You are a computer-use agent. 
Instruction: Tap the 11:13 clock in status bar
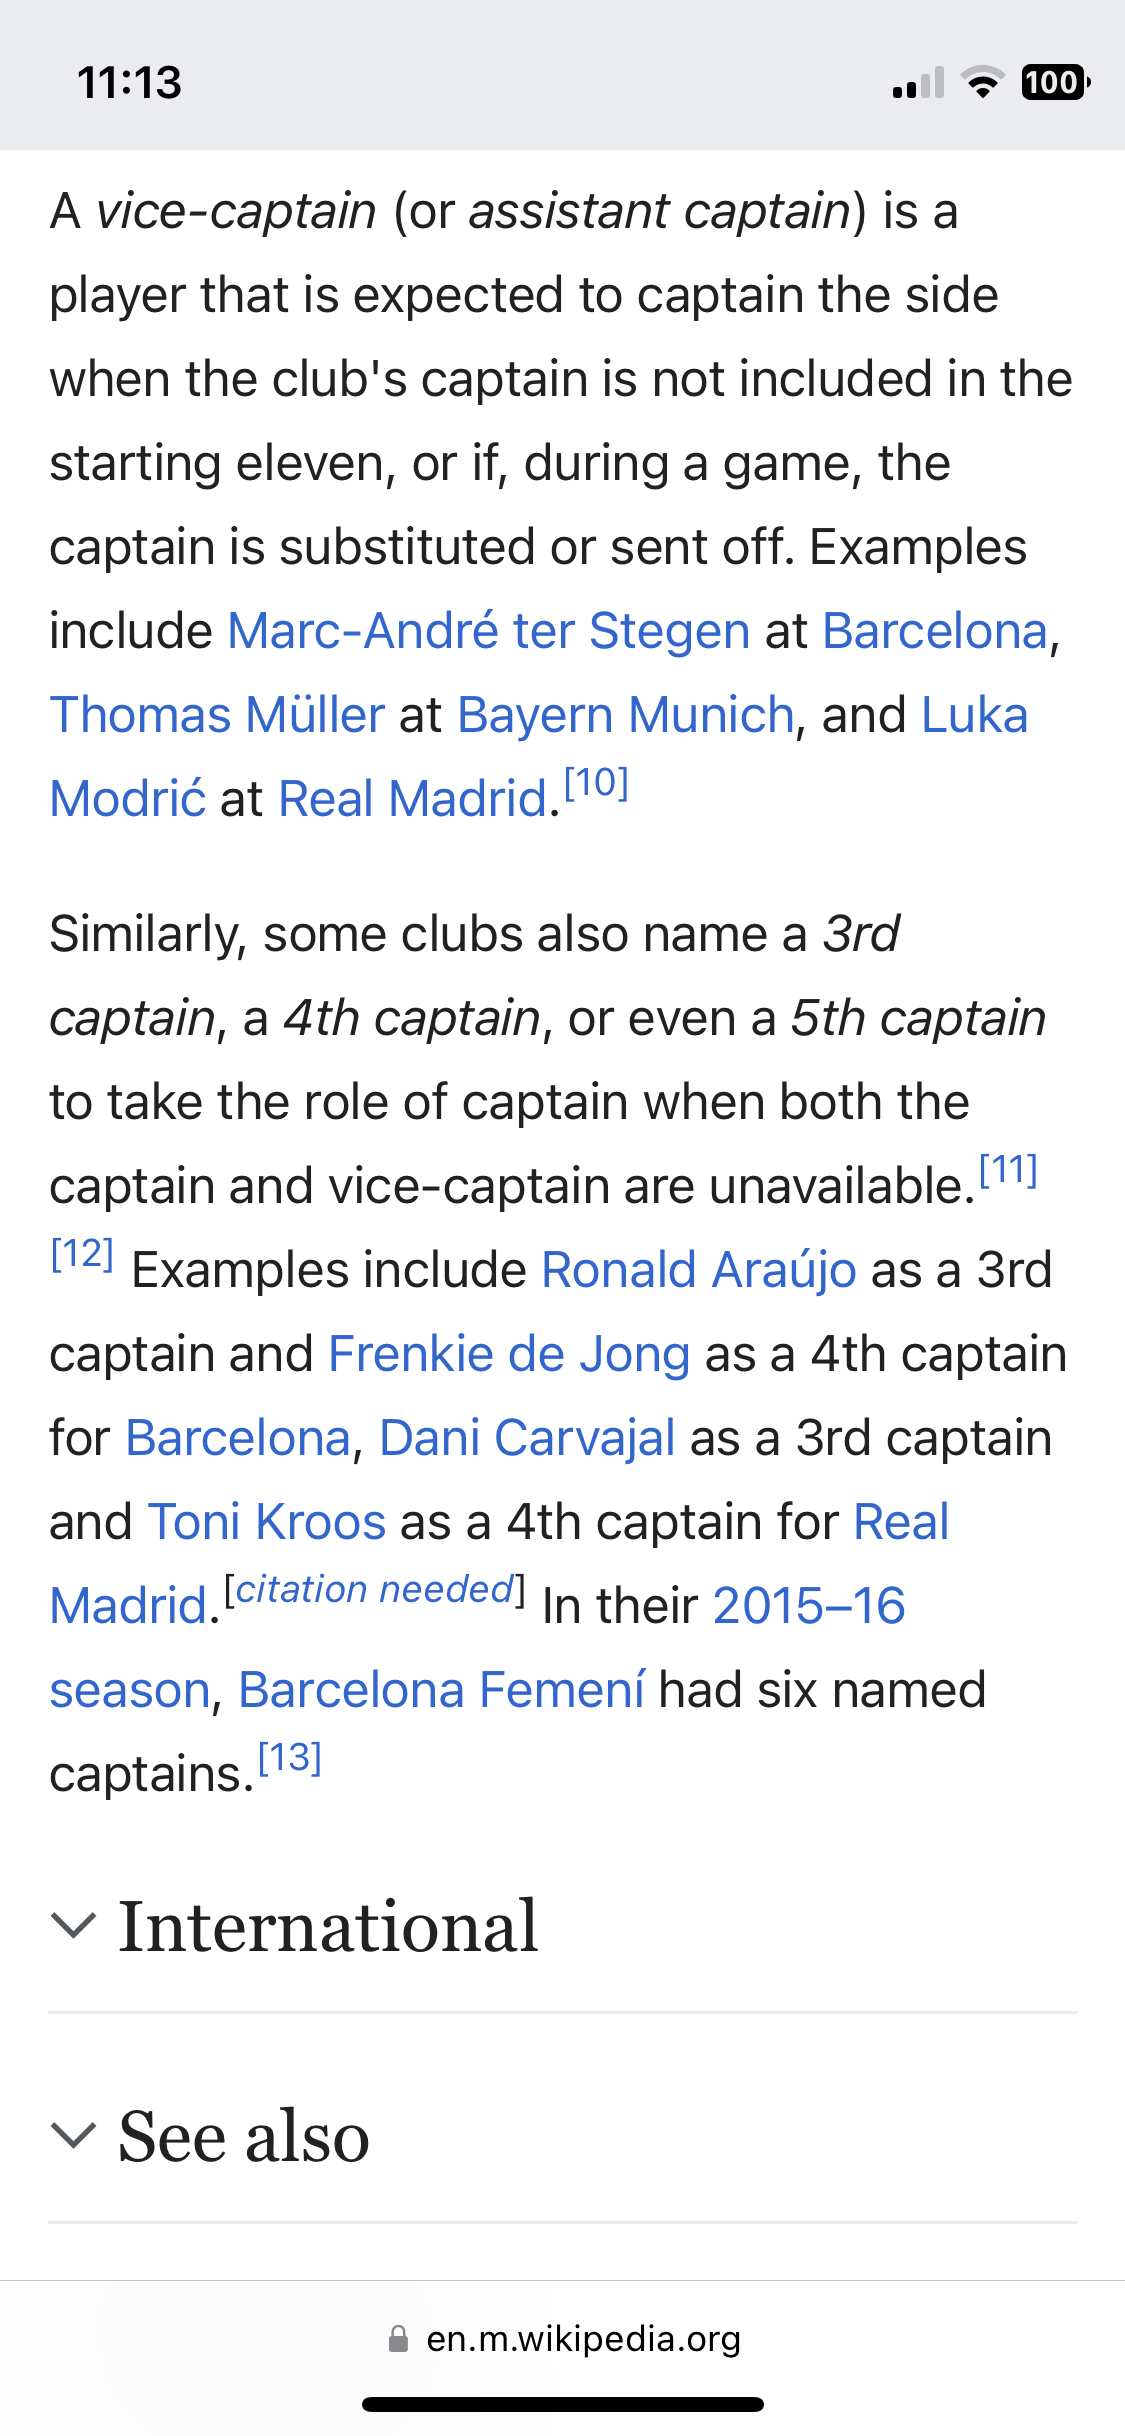pos(130,82)
